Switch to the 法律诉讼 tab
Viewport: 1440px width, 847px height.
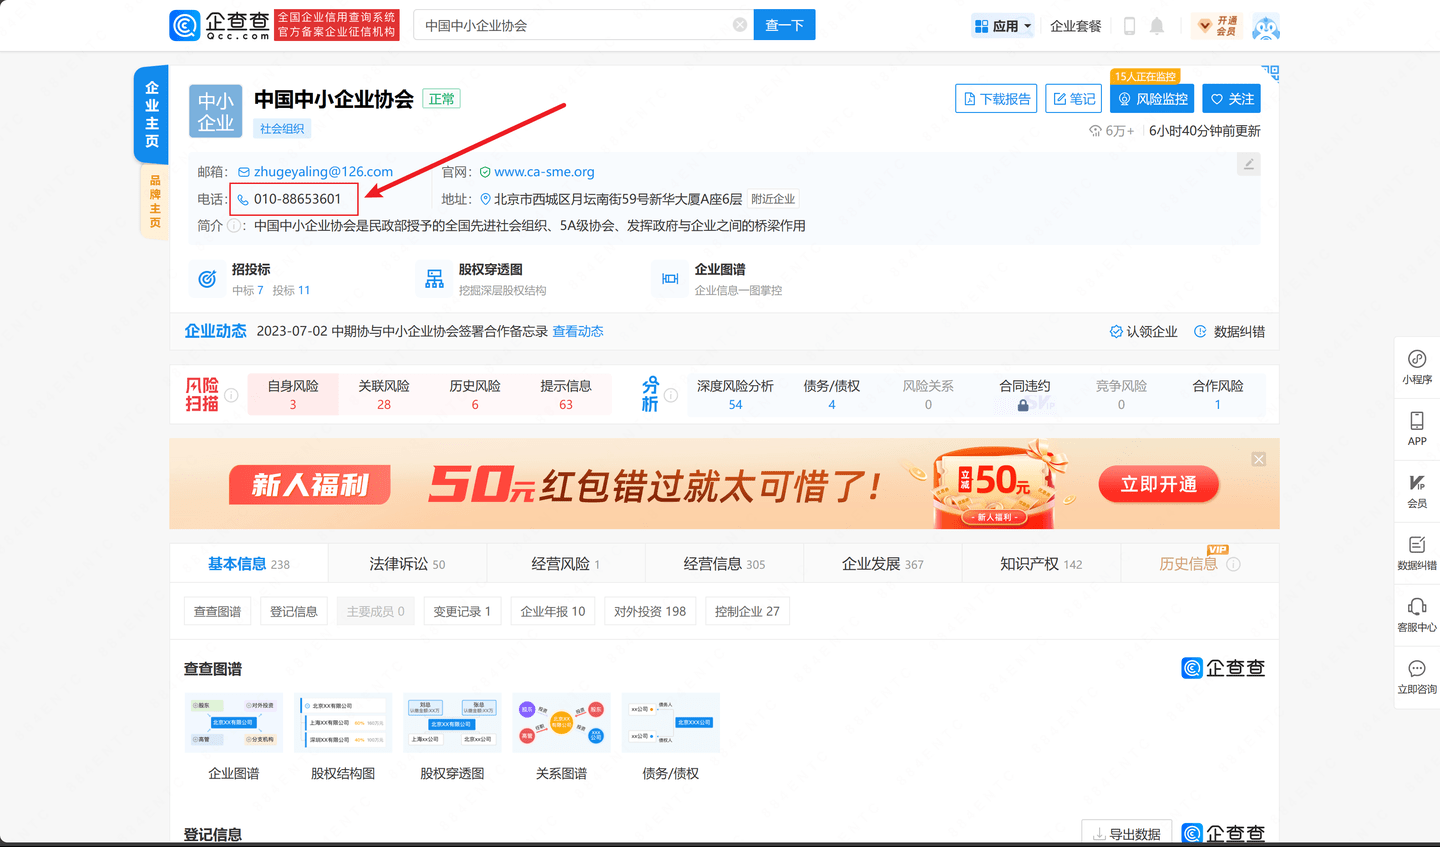[407, 564]
